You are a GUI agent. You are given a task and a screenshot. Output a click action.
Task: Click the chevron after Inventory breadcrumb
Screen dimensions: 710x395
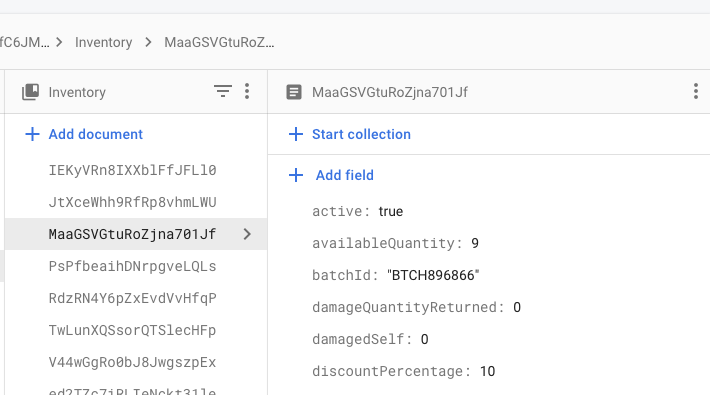click(148, 43)
